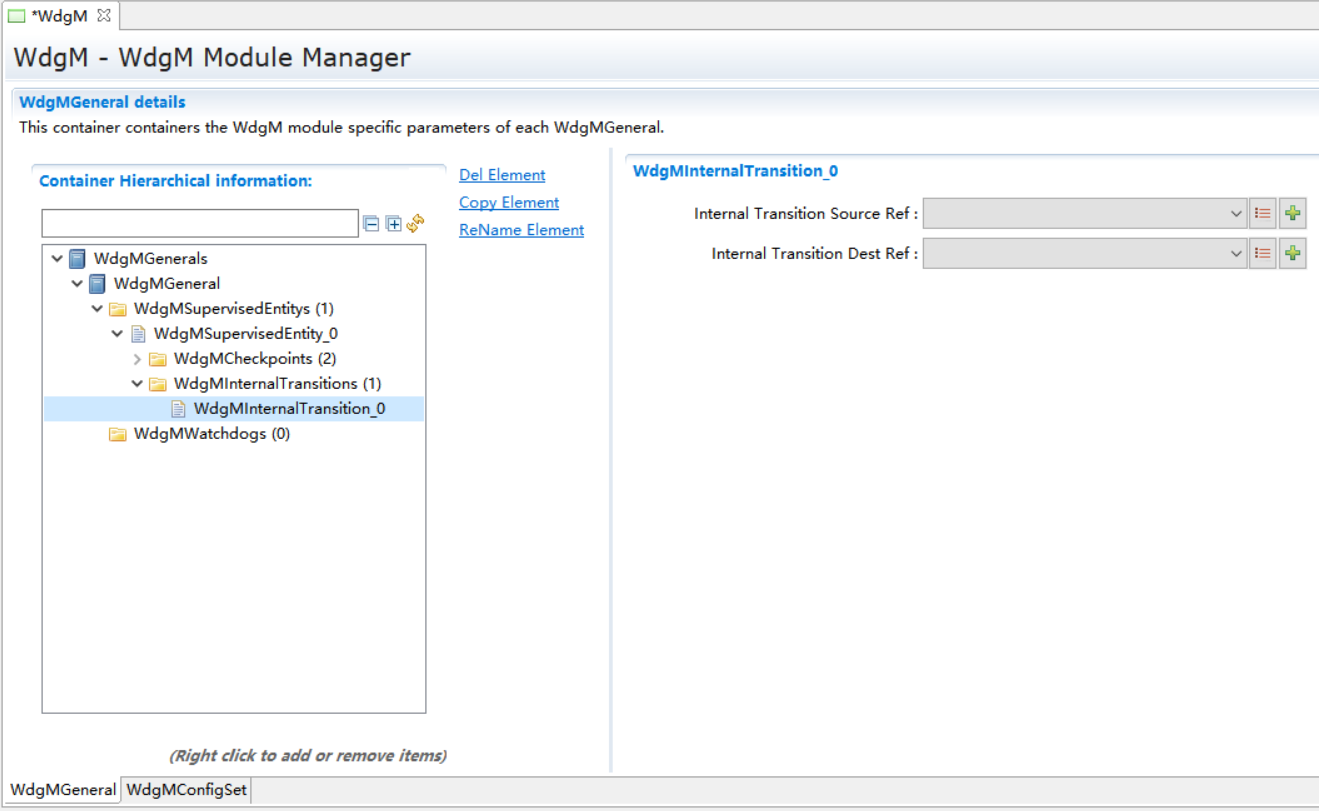Collapse the WdgMSupervisedEntity_0 node
Screen dimensions: 1319x811
pos(117,334)
